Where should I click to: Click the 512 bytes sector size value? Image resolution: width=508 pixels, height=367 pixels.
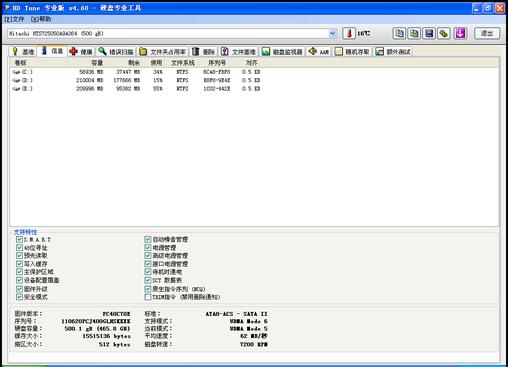click(x=114, y=344)
